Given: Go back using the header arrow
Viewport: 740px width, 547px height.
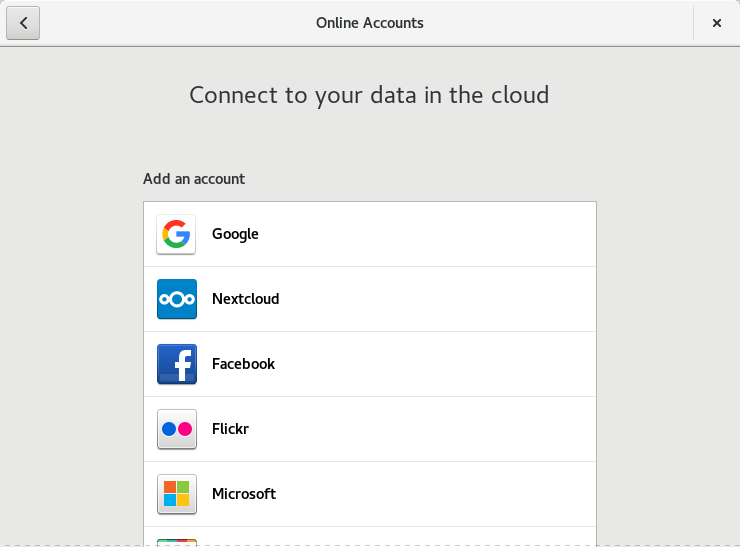Looking at the screenshot, I should click(23, 23).
